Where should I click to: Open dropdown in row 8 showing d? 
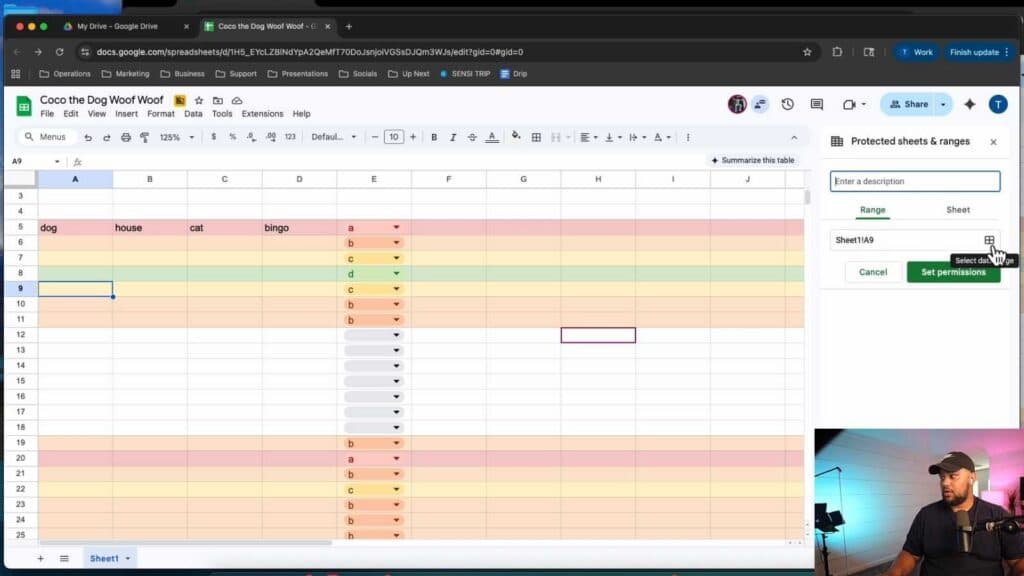point(396,274)
